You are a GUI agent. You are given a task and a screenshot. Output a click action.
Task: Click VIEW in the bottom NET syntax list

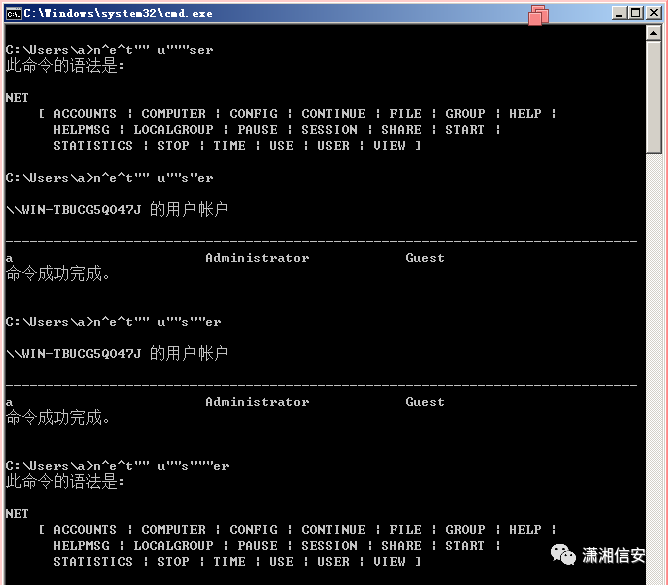coord(389,562)
